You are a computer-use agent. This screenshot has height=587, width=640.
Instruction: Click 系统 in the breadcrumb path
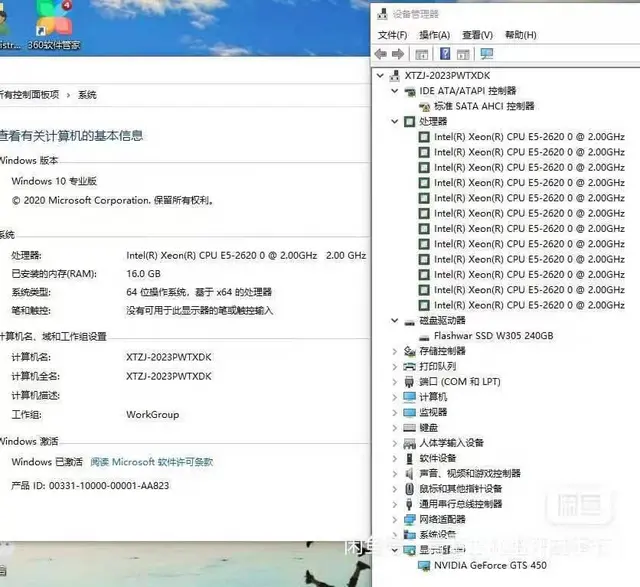point(87,95)
